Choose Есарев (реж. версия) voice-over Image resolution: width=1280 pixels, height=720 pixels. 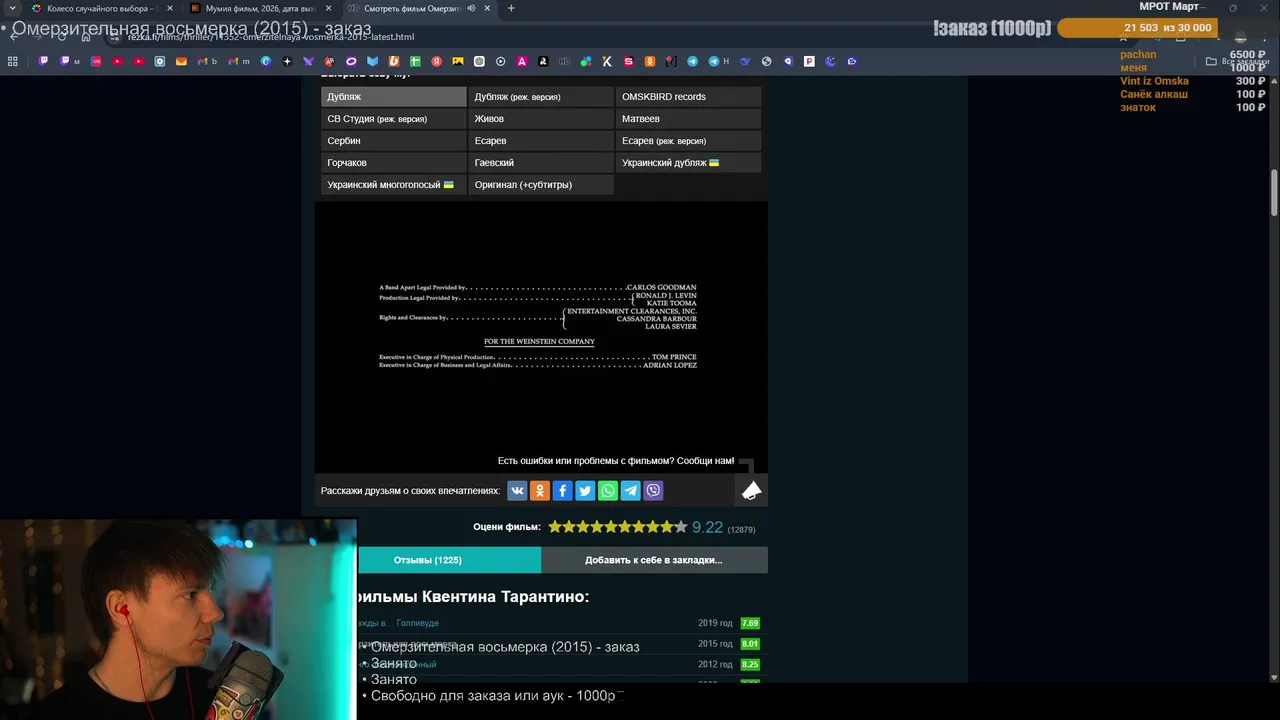pyautogui.click(x=688, y=141)
